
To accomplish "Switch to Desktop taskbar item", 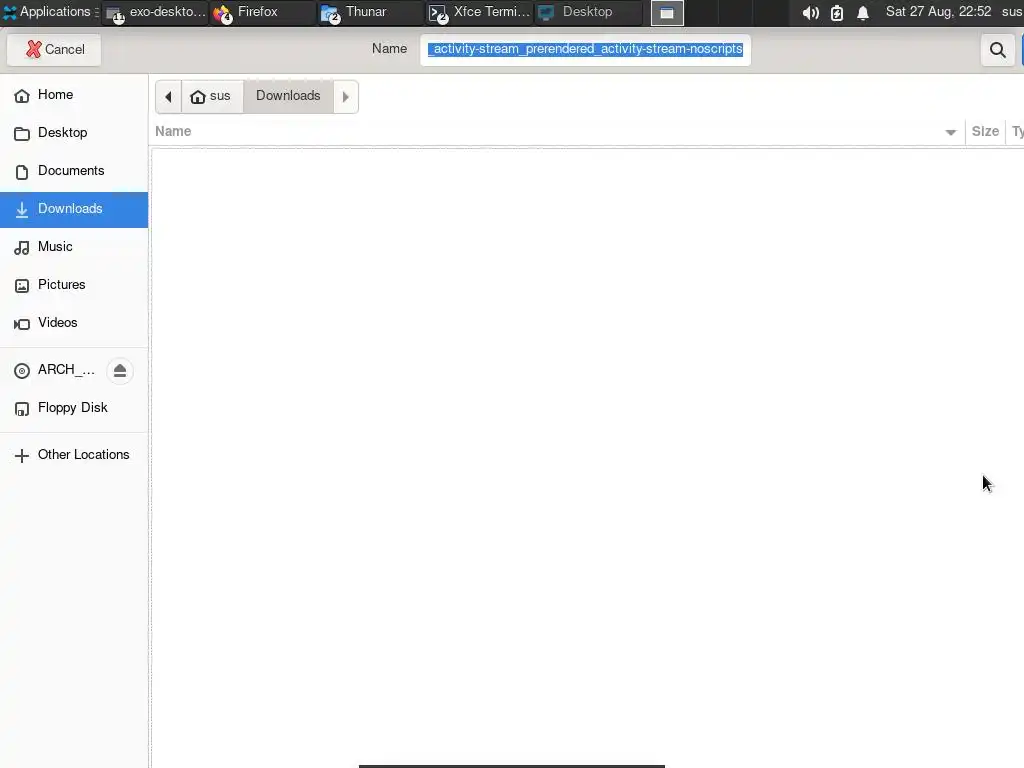I will (588, 12).
